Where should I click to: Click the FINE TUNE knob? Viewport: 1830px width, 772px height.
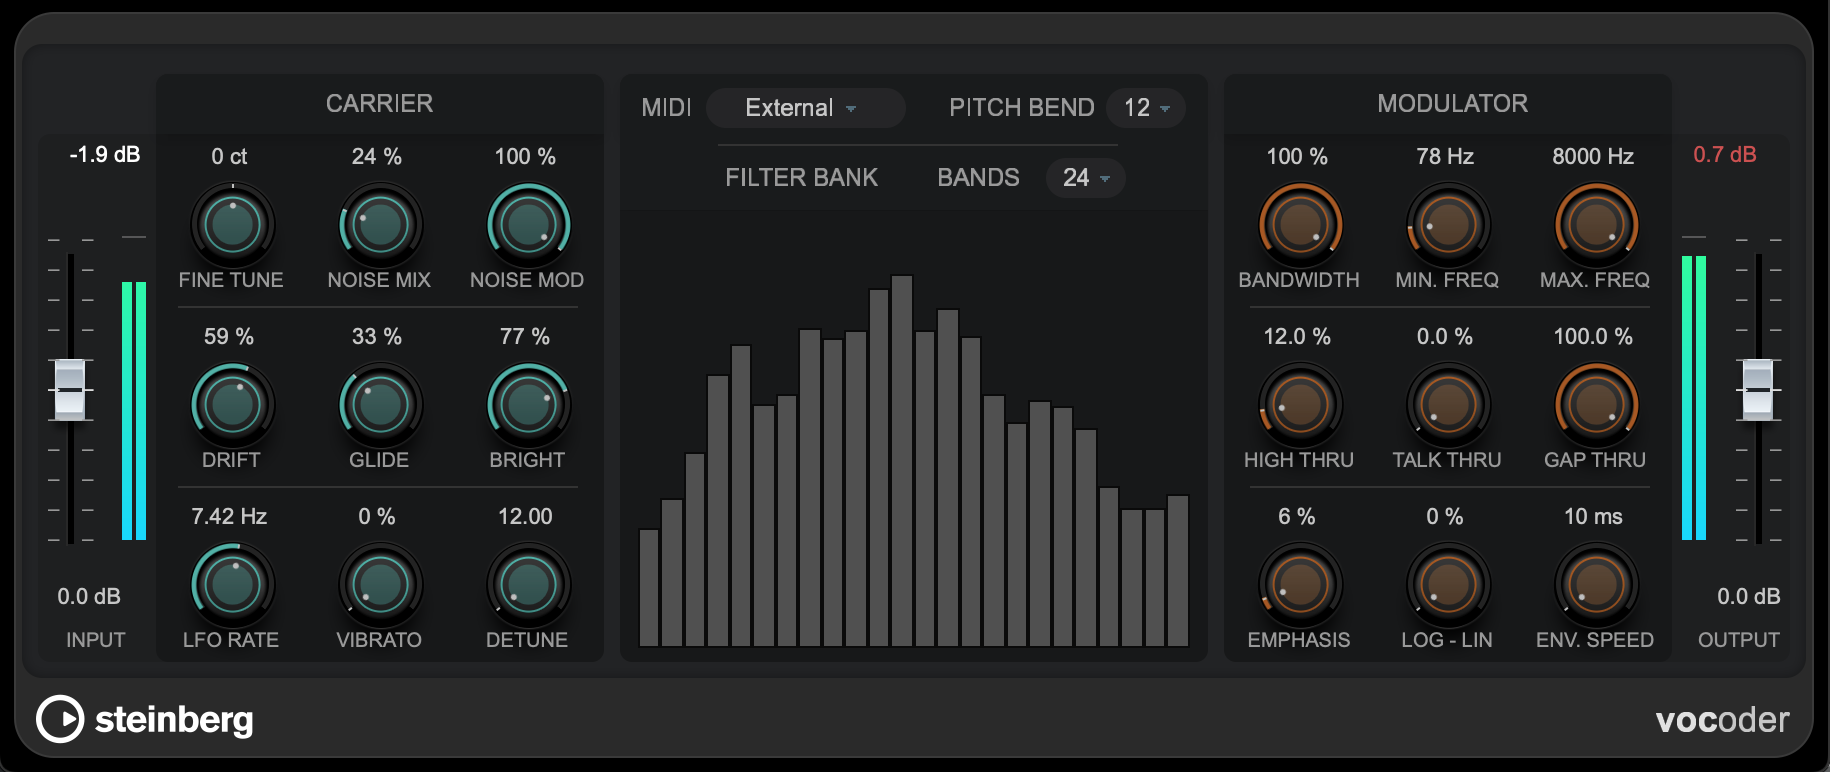232,225
